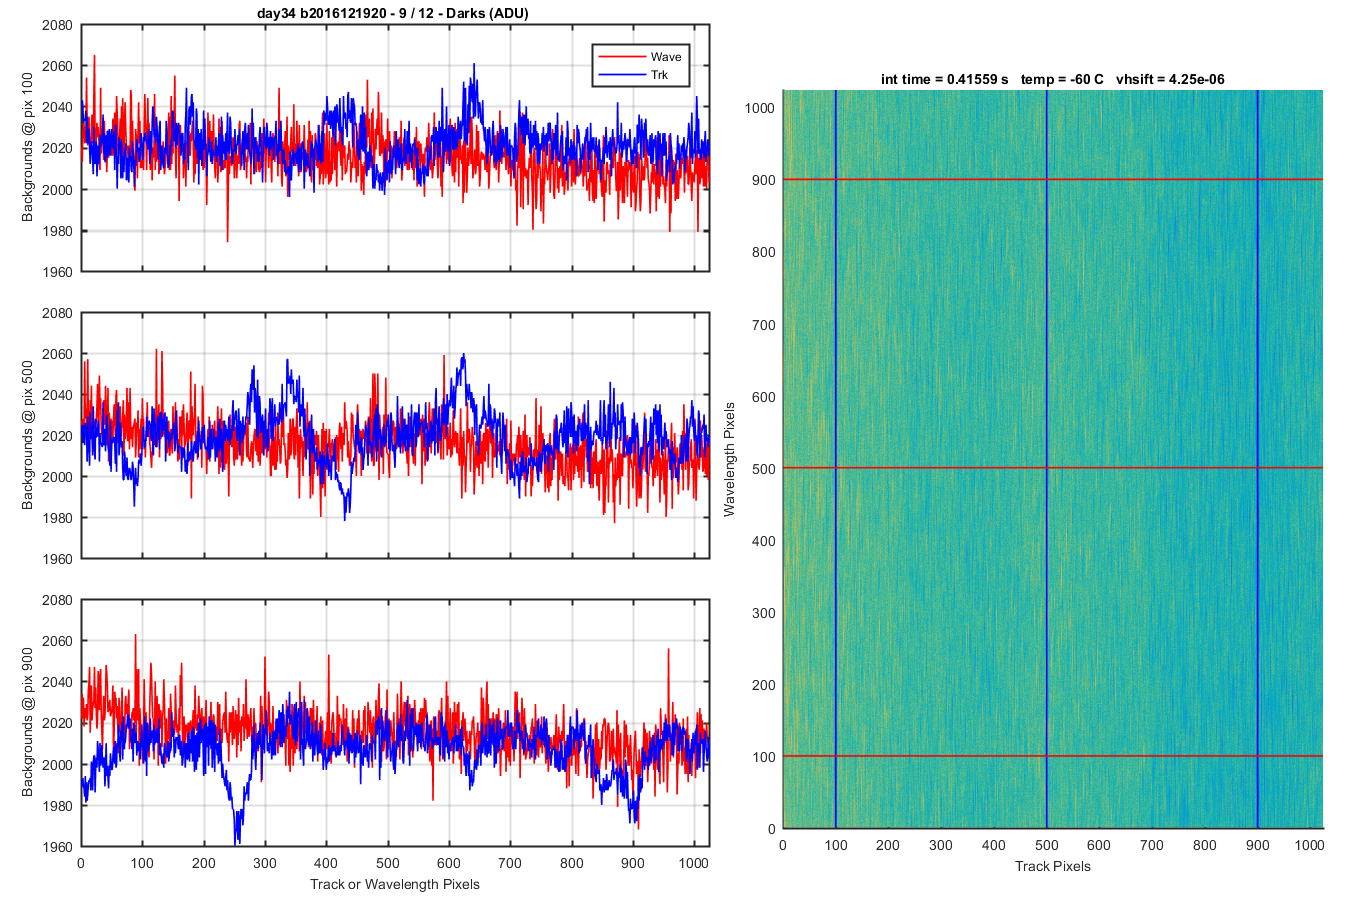The width and height of the screenshot is (1350, 900).
Task: Select the vertical 'Wavelength Pixels' axis label
Action: [x=729, y=459]
